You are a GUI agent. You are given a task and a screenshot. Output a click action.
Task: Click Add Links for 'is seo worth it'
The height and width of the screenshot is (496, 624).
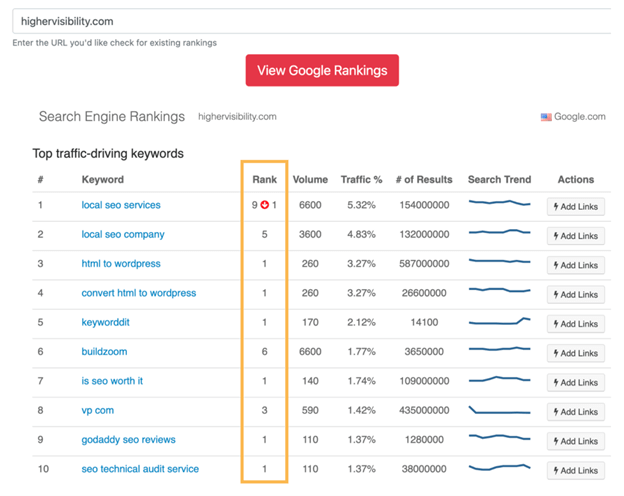(575, 383)
